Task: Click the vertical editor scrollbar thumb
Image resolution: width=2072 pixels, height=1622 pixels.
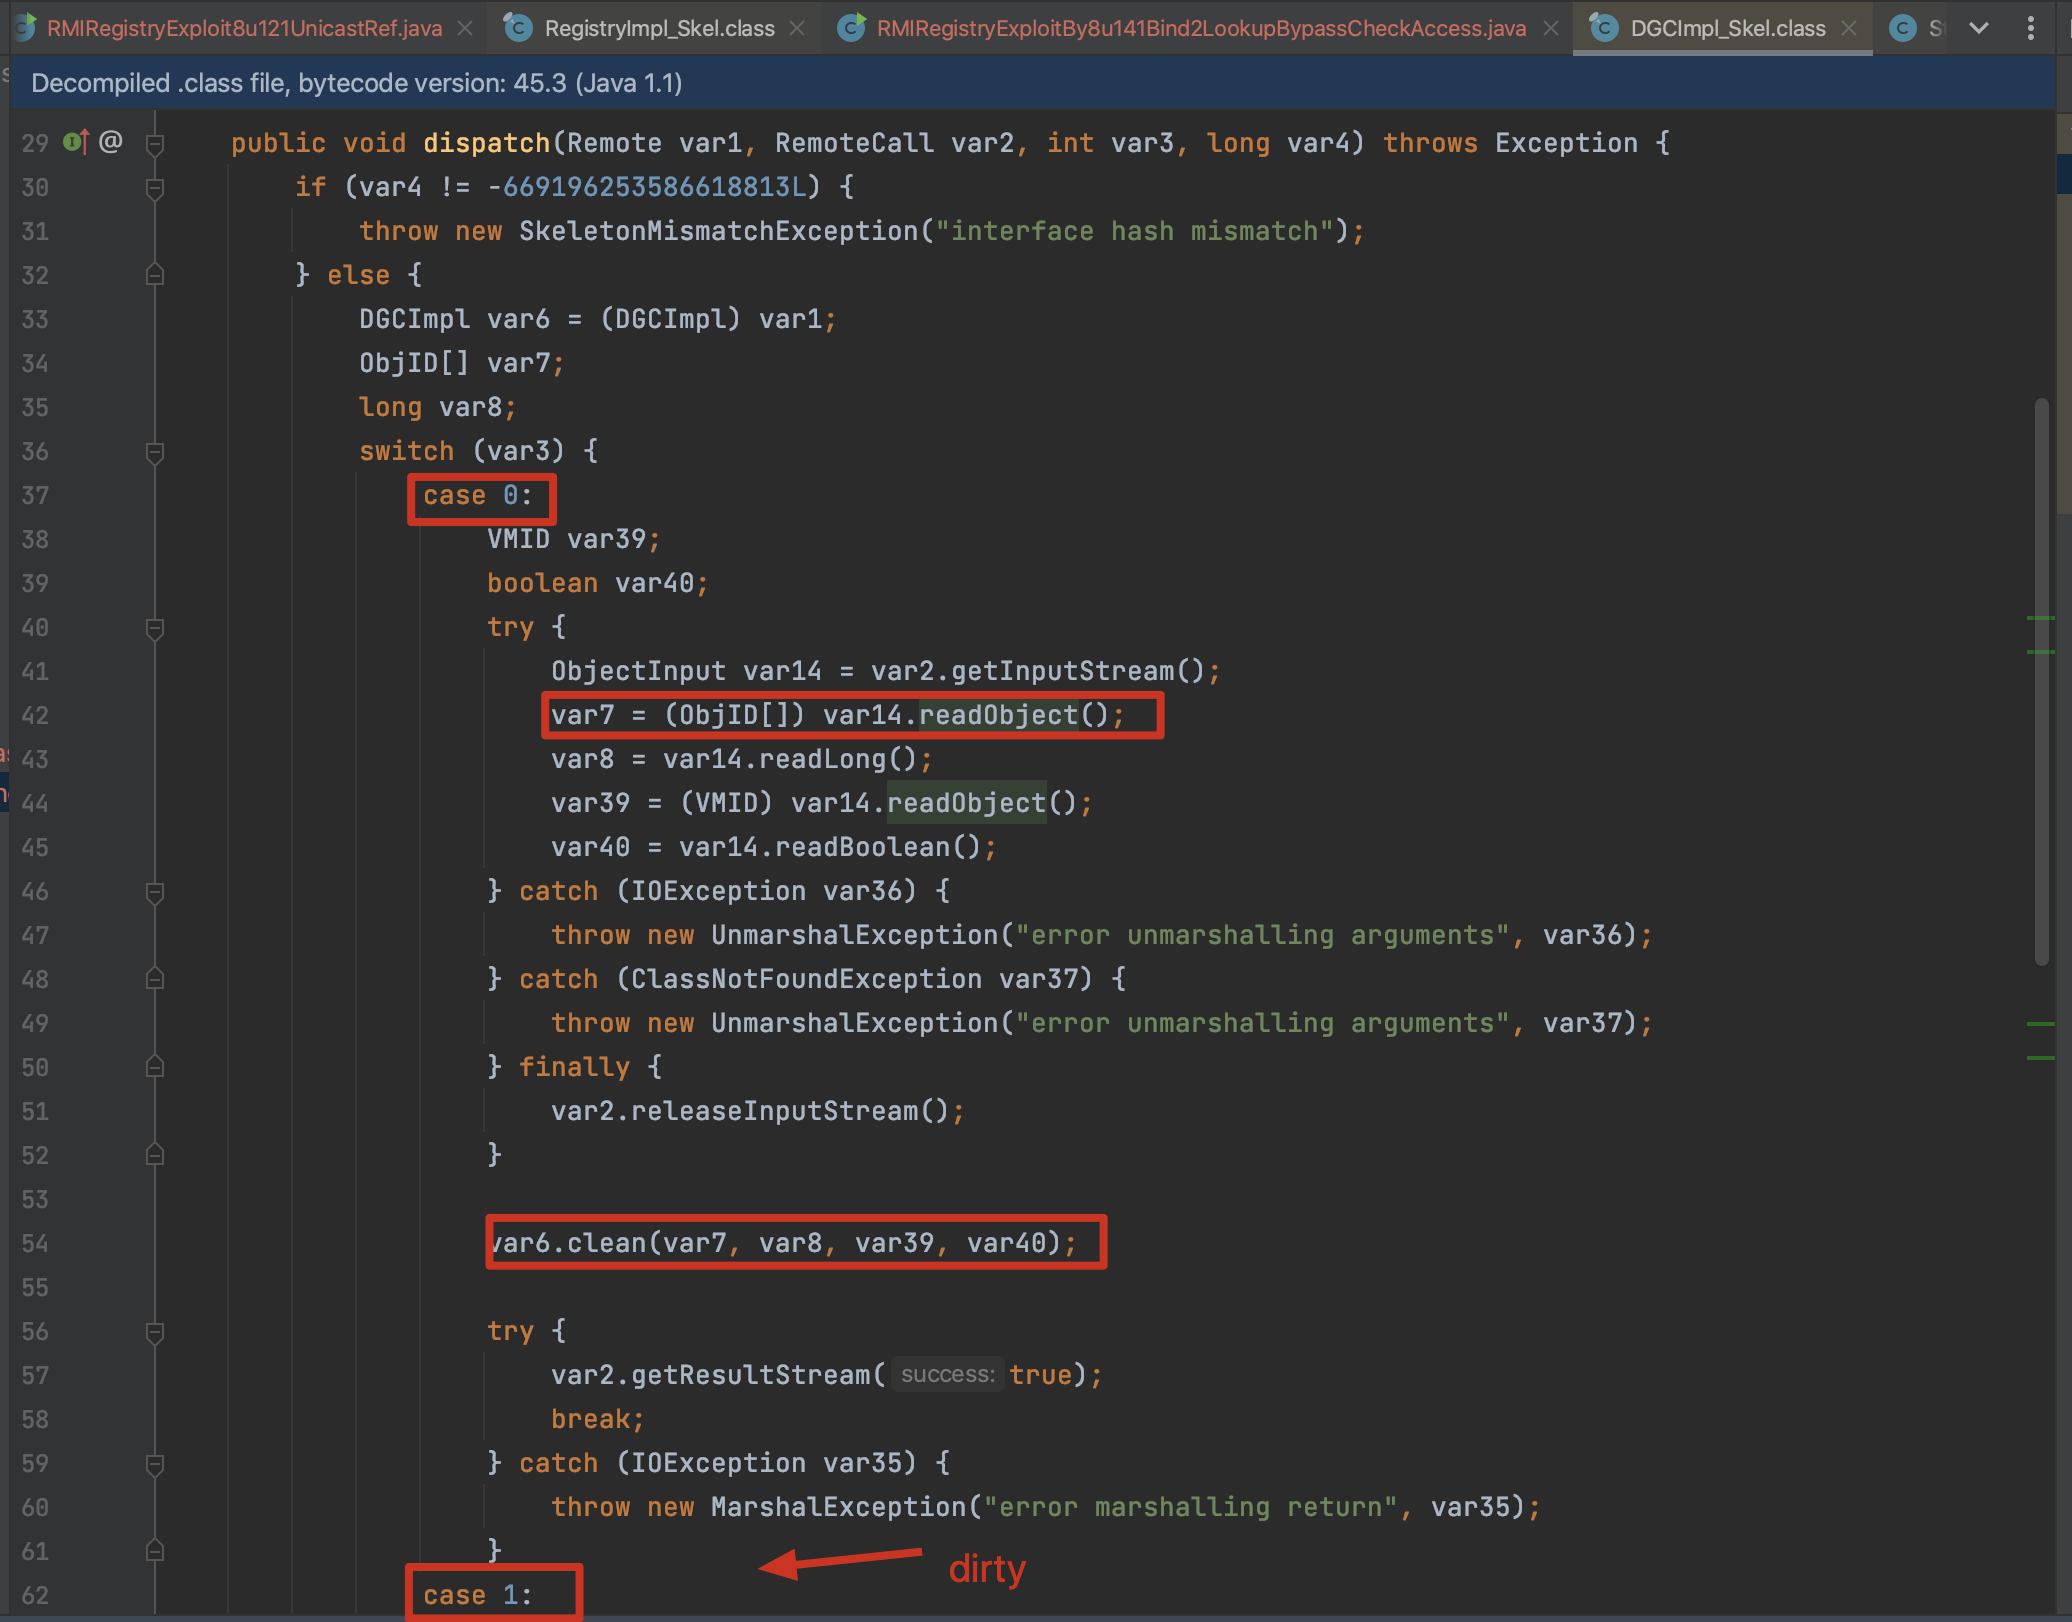Action: click(x=2042, y=682)
